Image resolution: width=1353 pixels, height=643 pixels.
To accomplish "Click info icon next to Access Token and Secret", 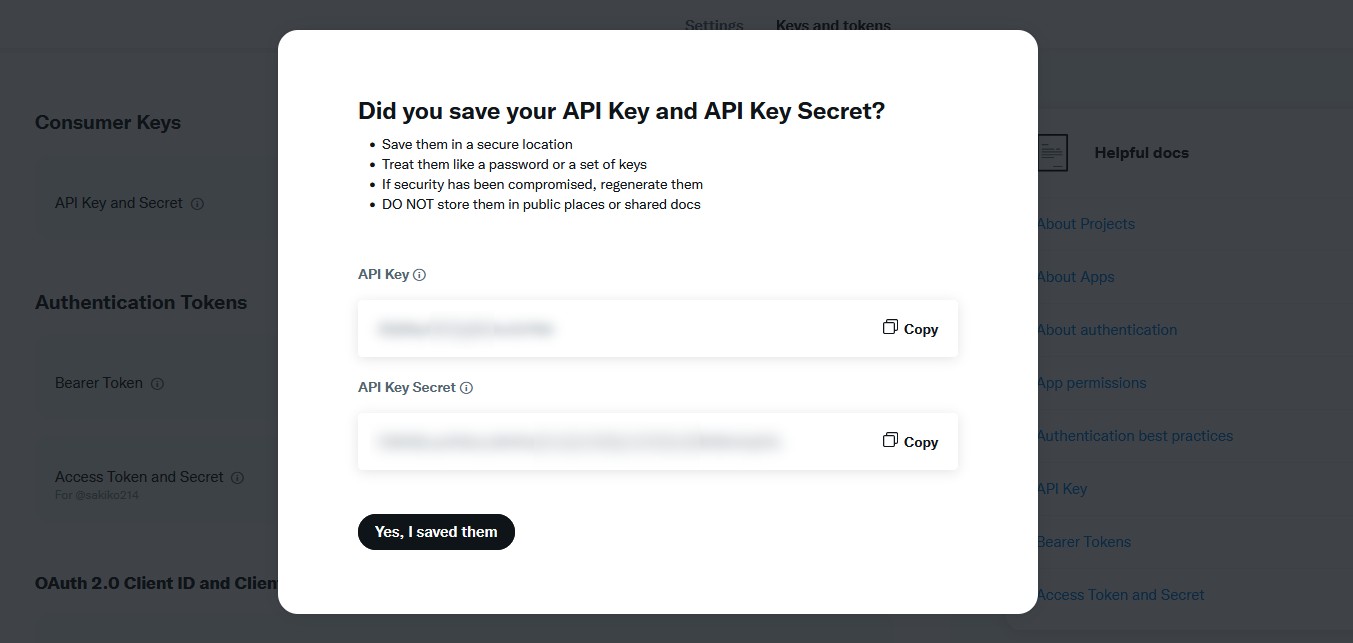I will click(238, 477).
